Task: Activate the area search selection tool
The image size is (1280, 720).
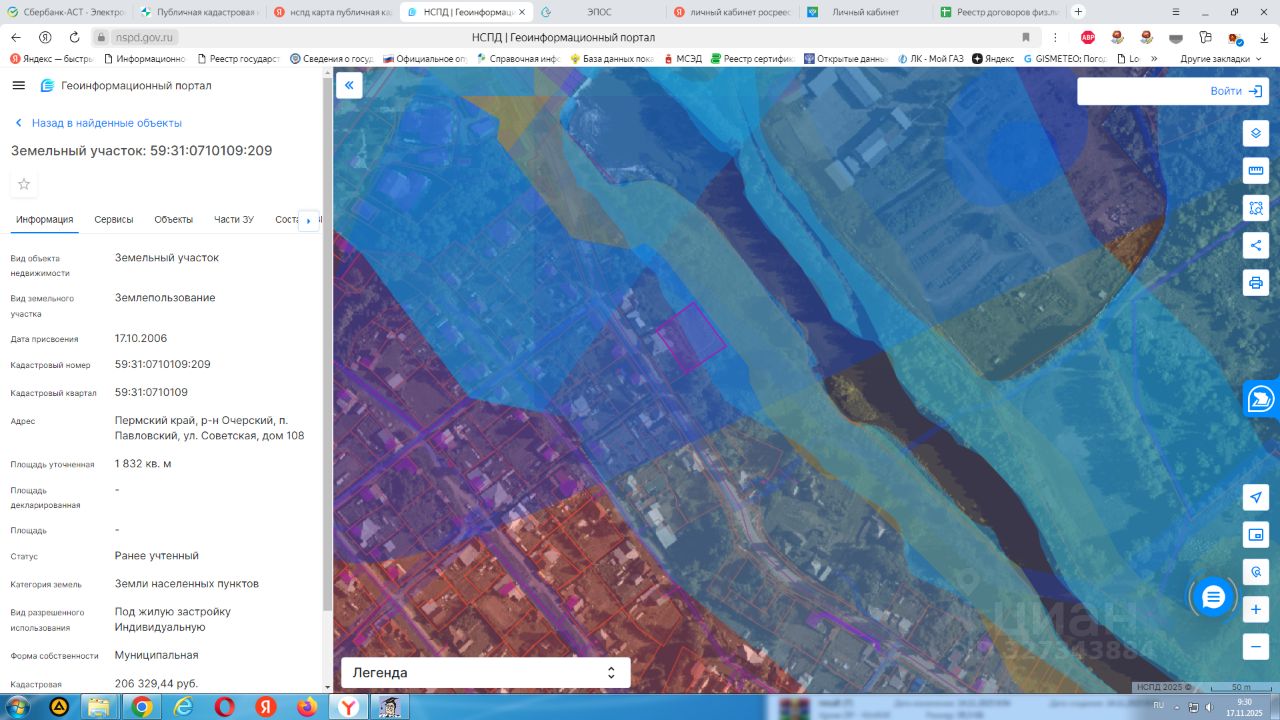Action: click(x=1256, y=207)
